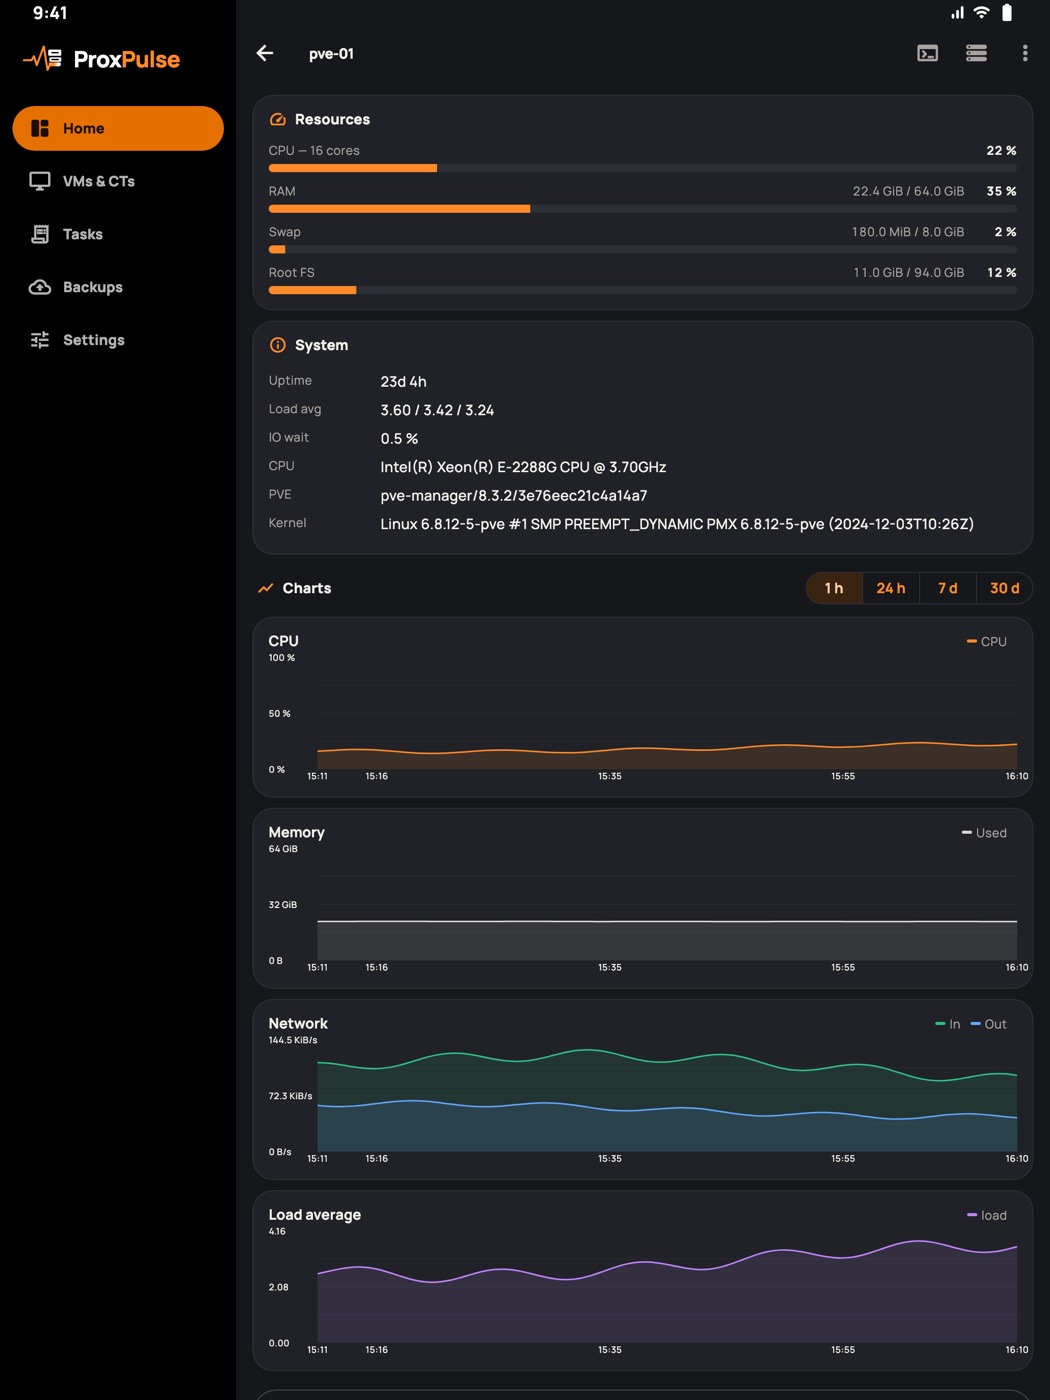Click the System info icon
The height and width of the screenshot is (1400, 1050).
pos(278,345)
